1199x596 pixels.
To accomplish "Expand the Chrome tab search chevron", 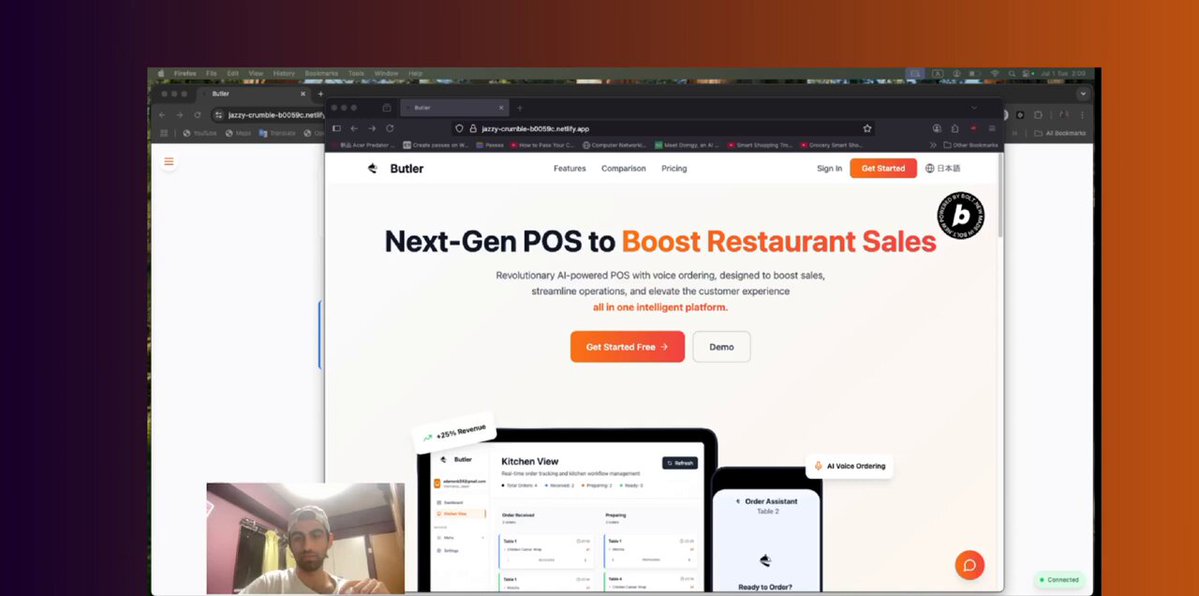I will pos(1083,93).
